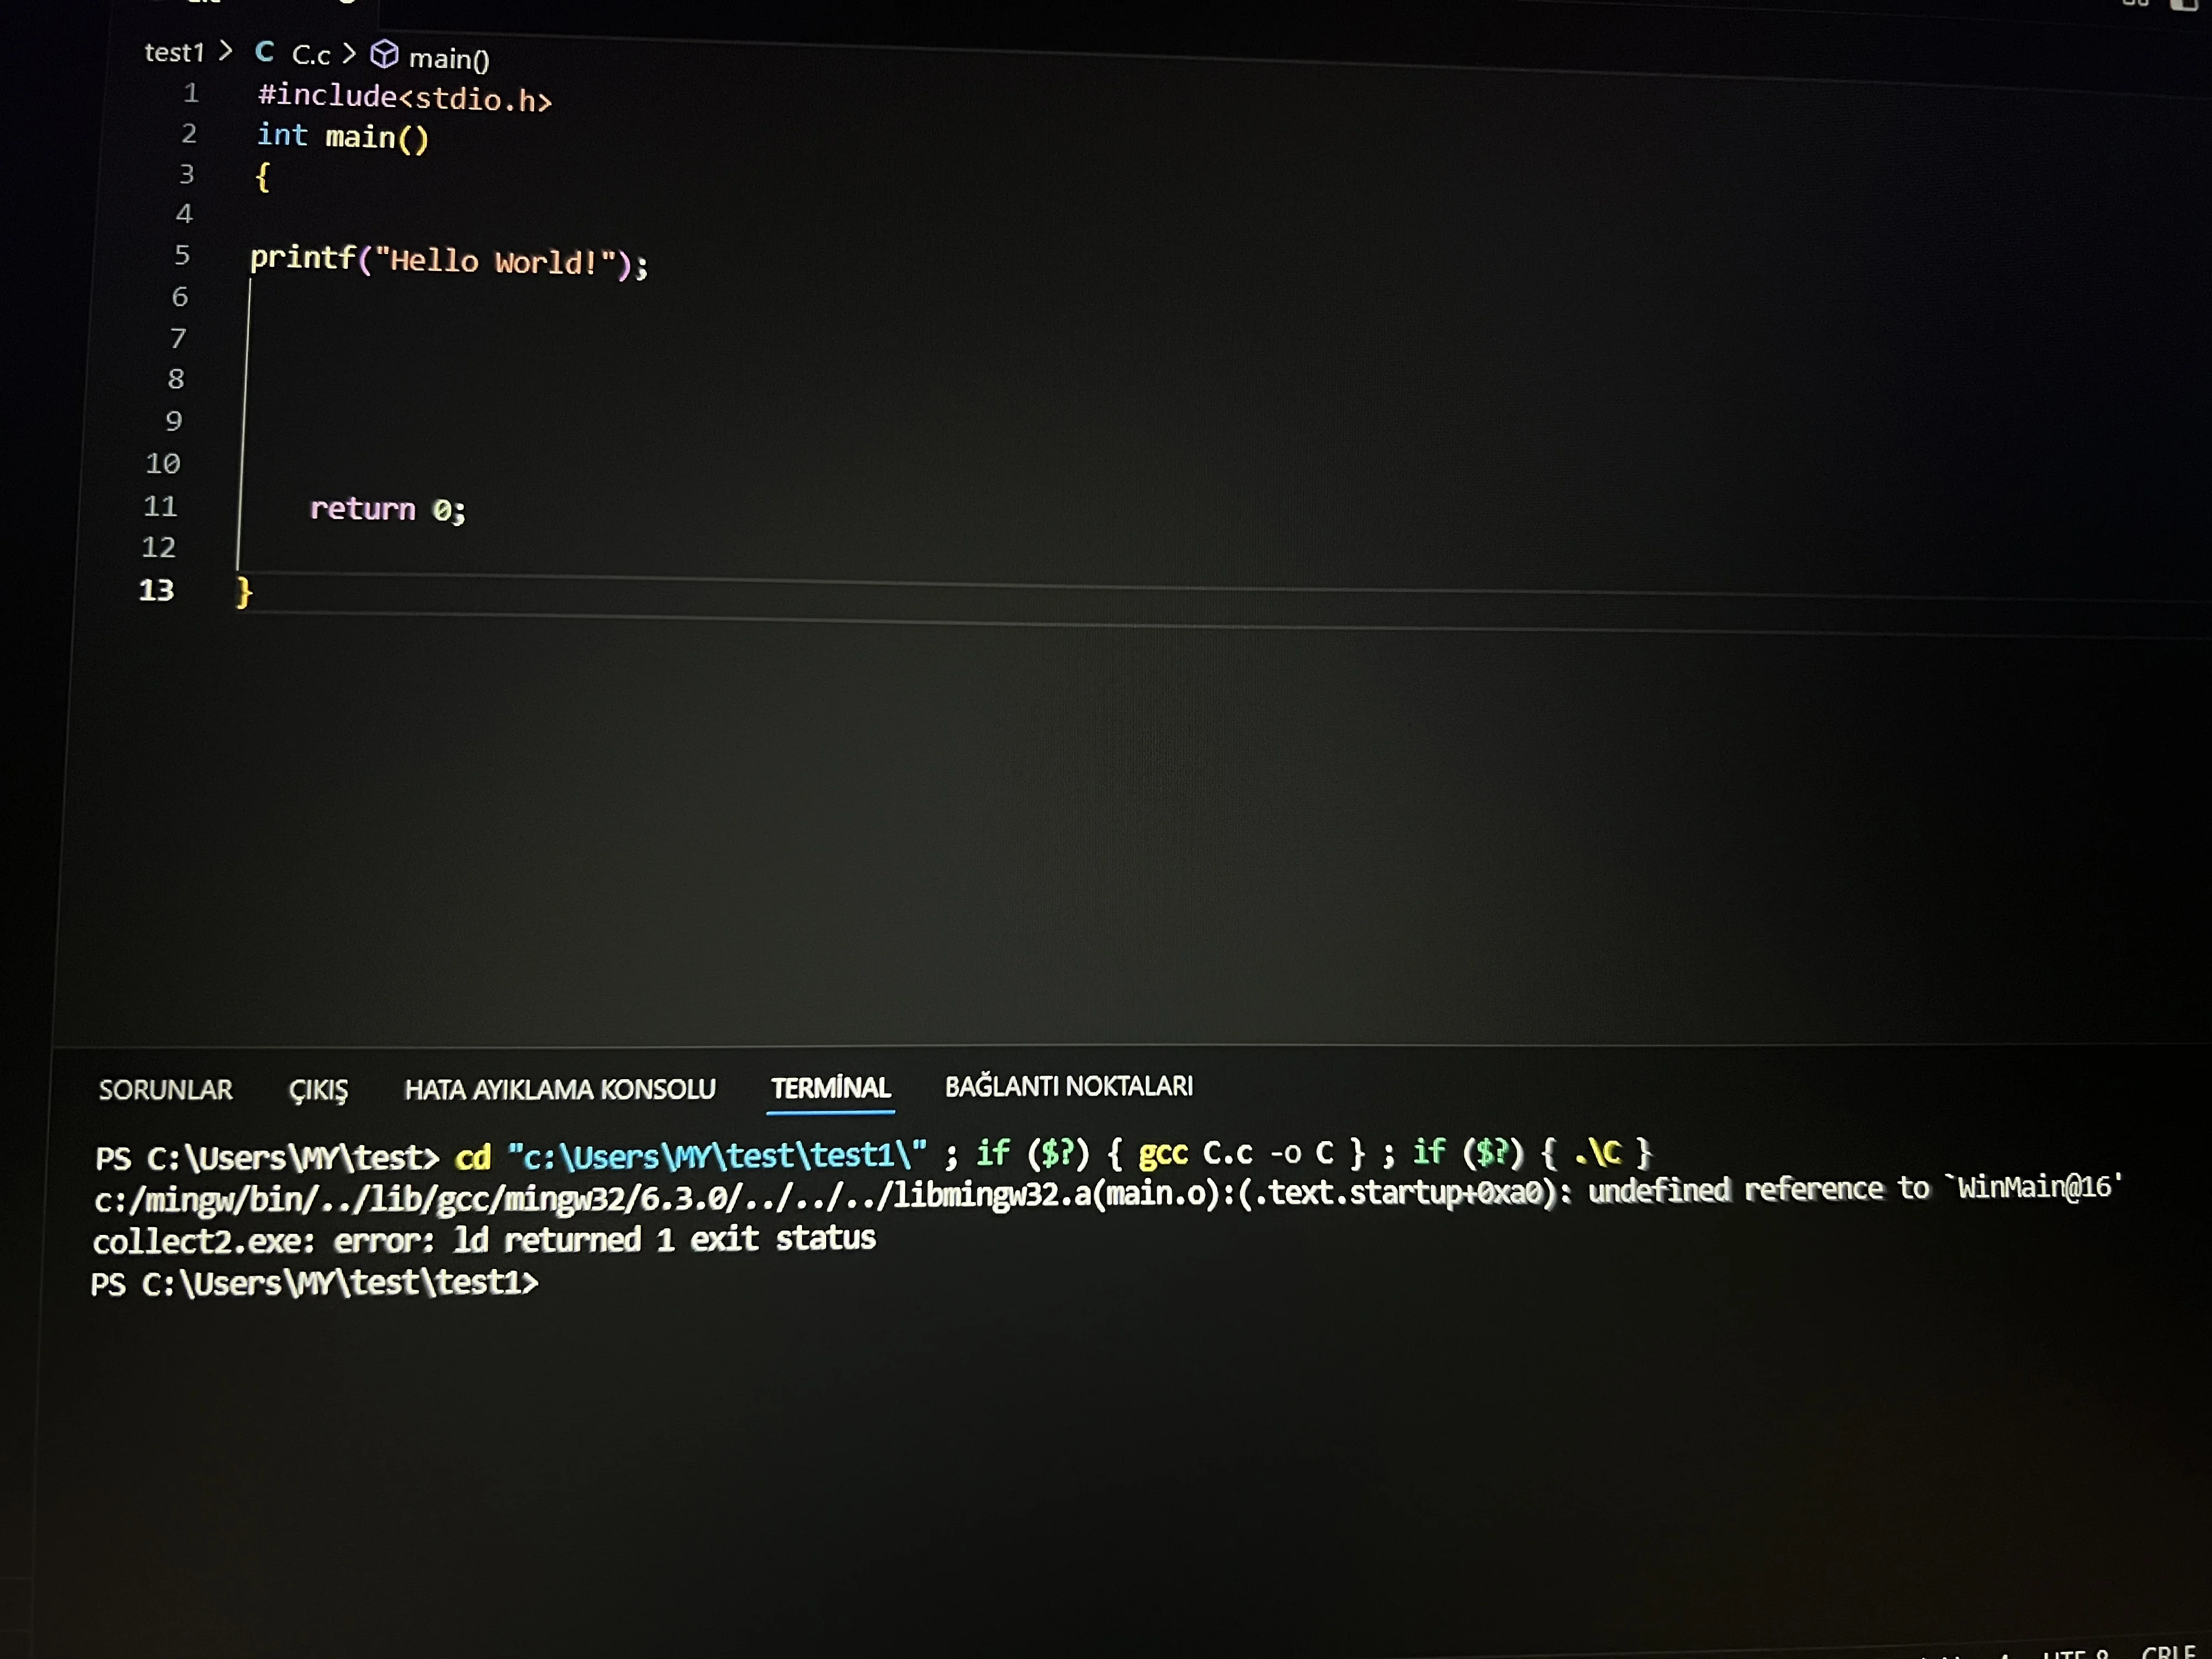Image resolution: width=2212 pixels, height=1659 pixels.
Task: Switch to SORUNLAR panel tab
Action: pyautogui.click(x=165, y=1090)
